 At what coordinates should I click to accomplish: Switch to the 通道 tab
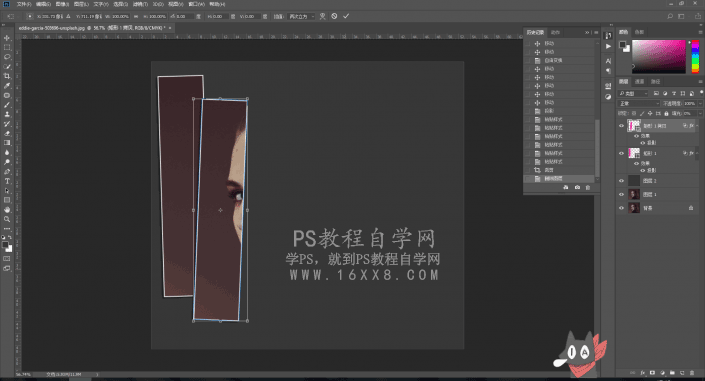pos(639,81)
